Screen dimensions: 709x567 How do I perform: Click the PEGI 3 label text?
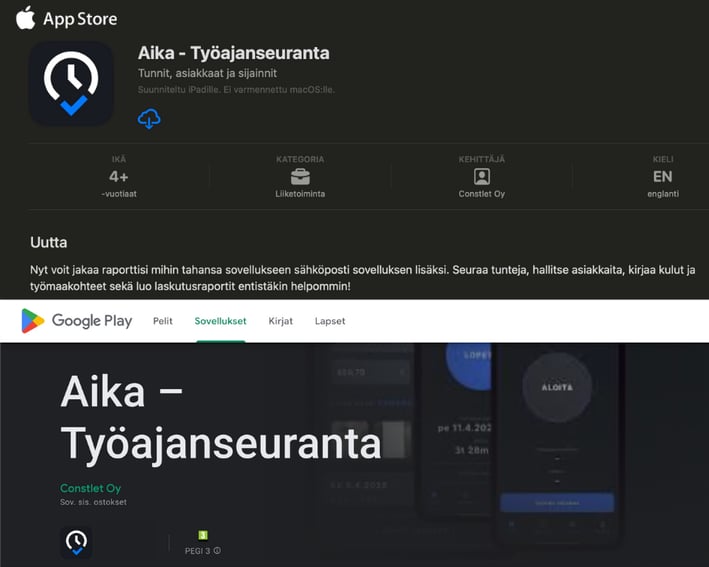click(198, 551)
